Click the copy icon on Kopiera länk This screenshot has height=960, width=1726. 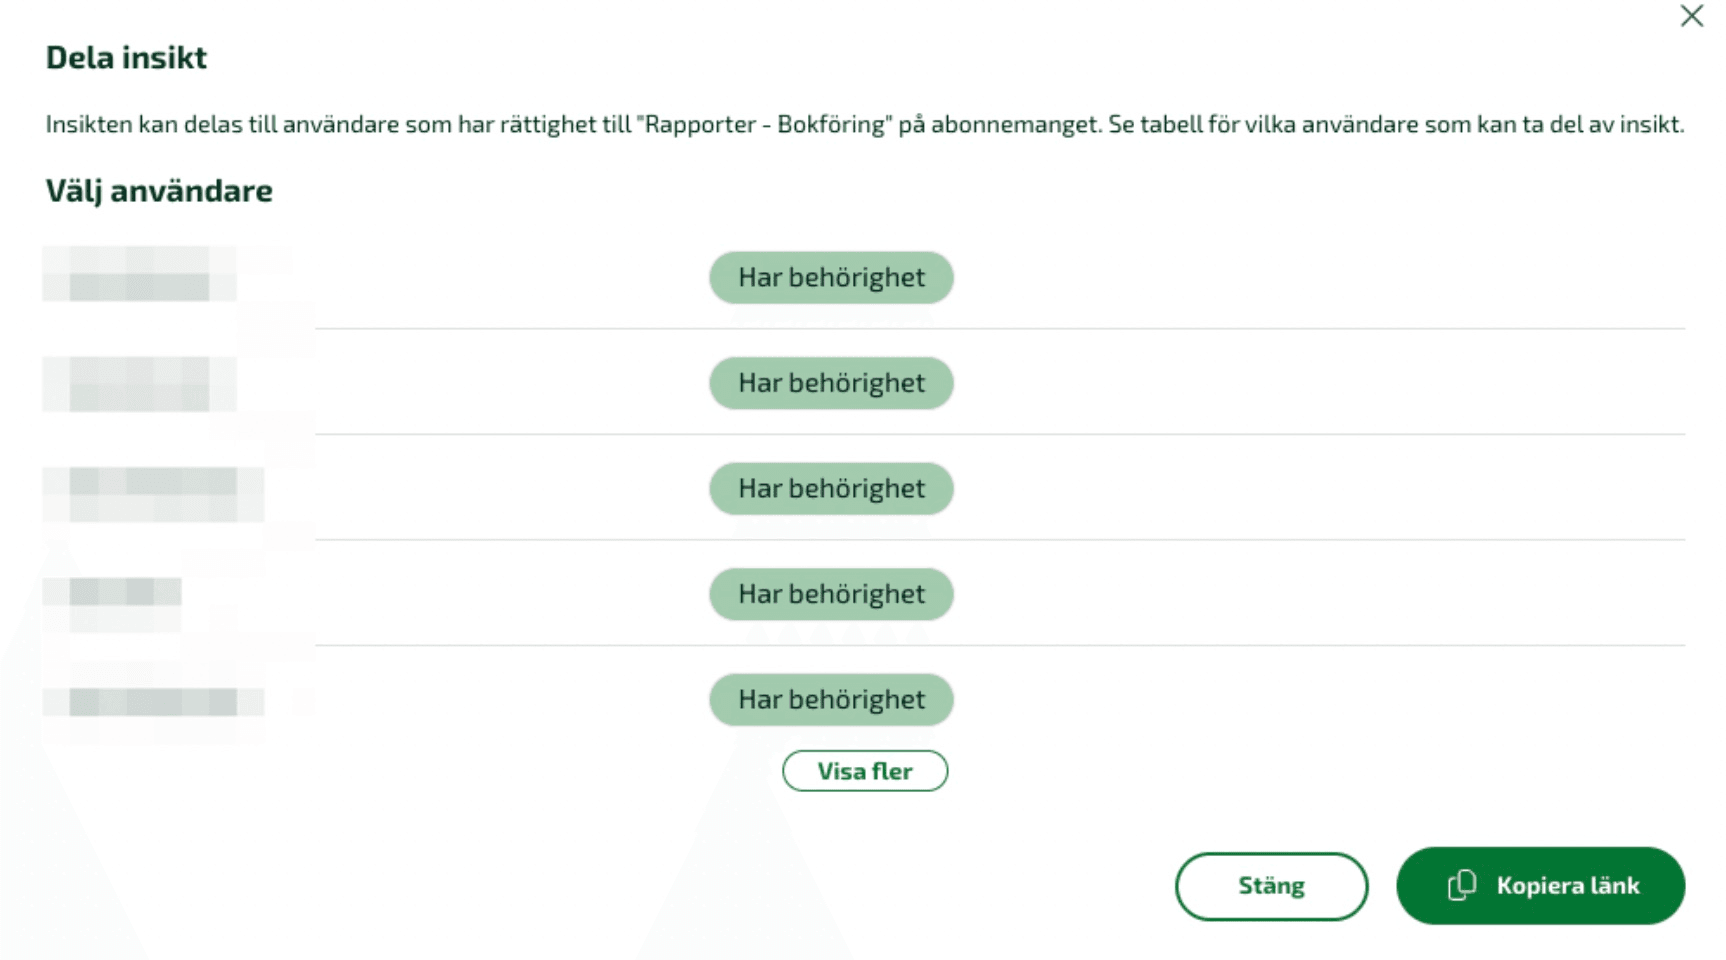[x=1461, y=885]
